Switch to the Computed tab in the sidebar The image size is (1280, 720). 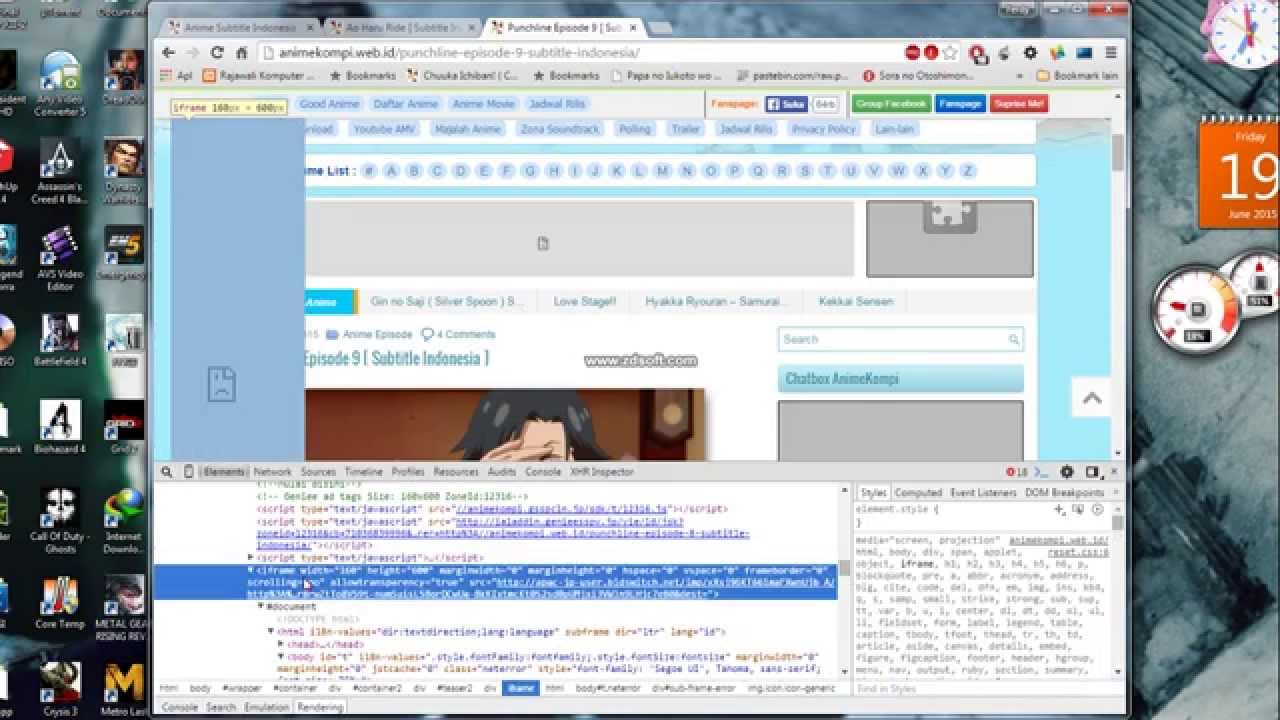[x=918, y=493]
